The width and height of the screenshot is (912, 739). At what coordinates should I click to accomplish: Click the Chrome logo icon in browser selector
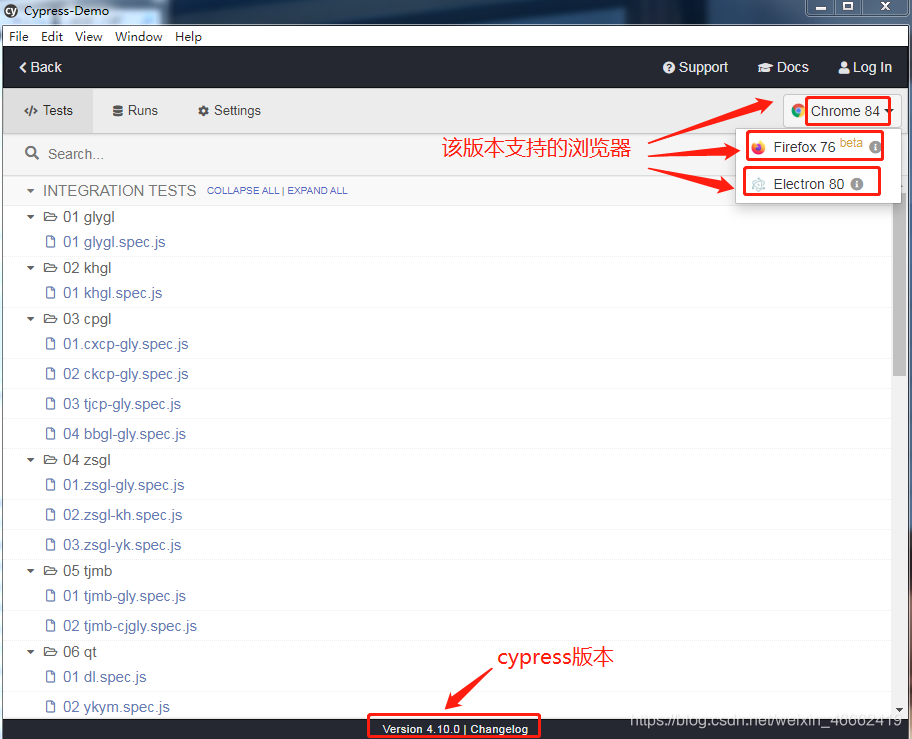(797, 110)
